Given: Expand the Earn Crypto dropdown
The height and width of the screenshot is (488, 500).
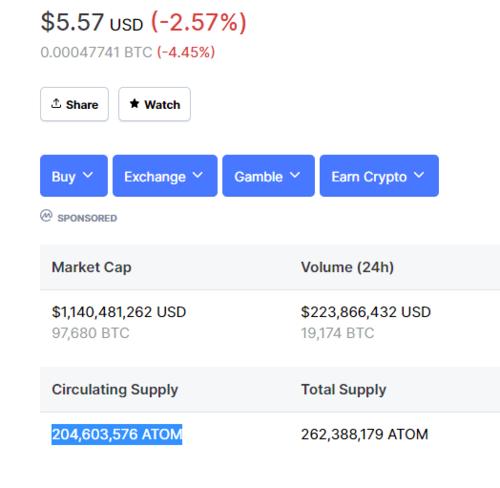Looking at the screenshot, I should [379, 176].
